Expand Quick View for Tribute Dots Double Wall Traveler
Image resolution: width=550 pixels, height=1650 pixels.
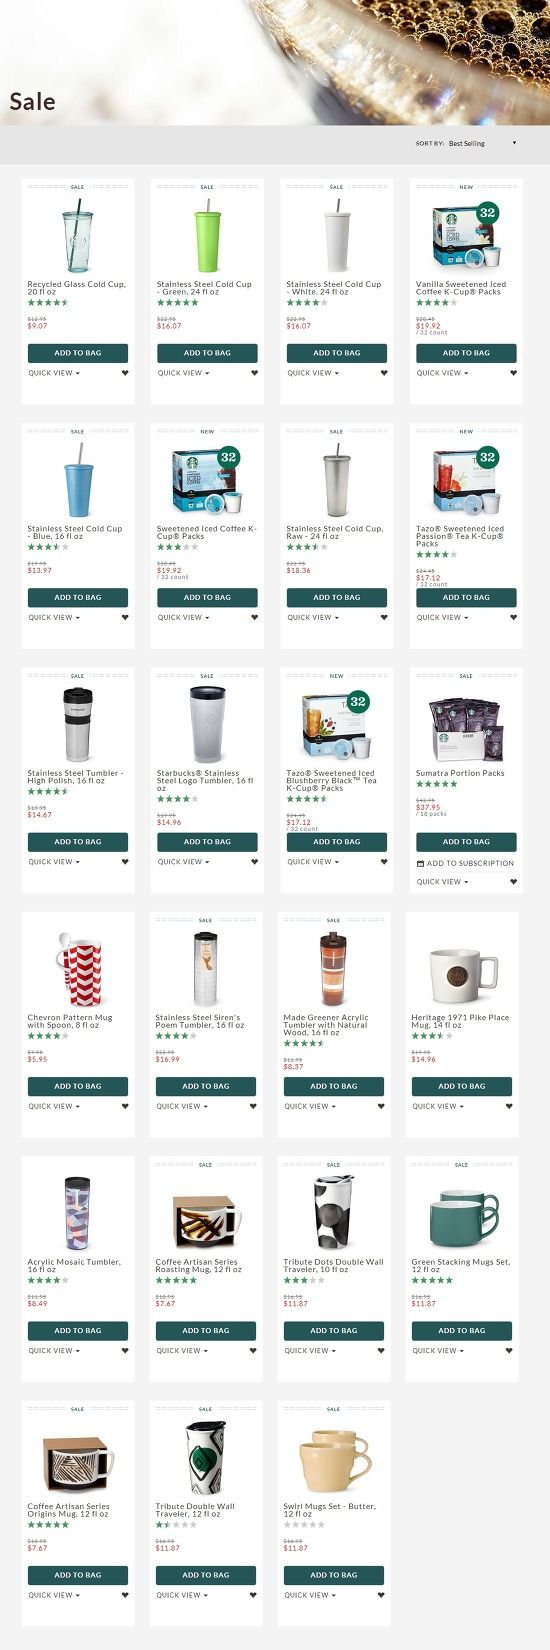310,1351
